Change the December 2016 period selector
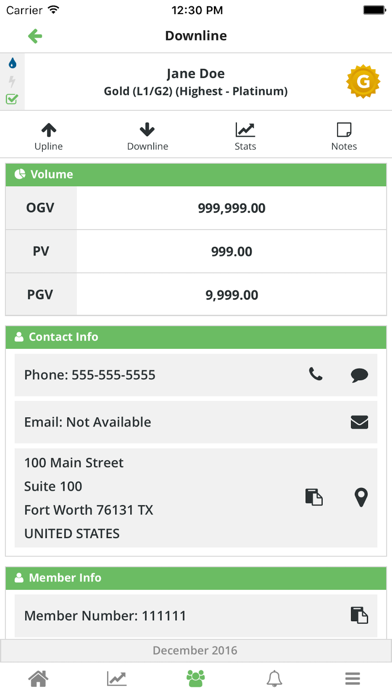This screenshot has height=696, width=392. coord(196,650)
